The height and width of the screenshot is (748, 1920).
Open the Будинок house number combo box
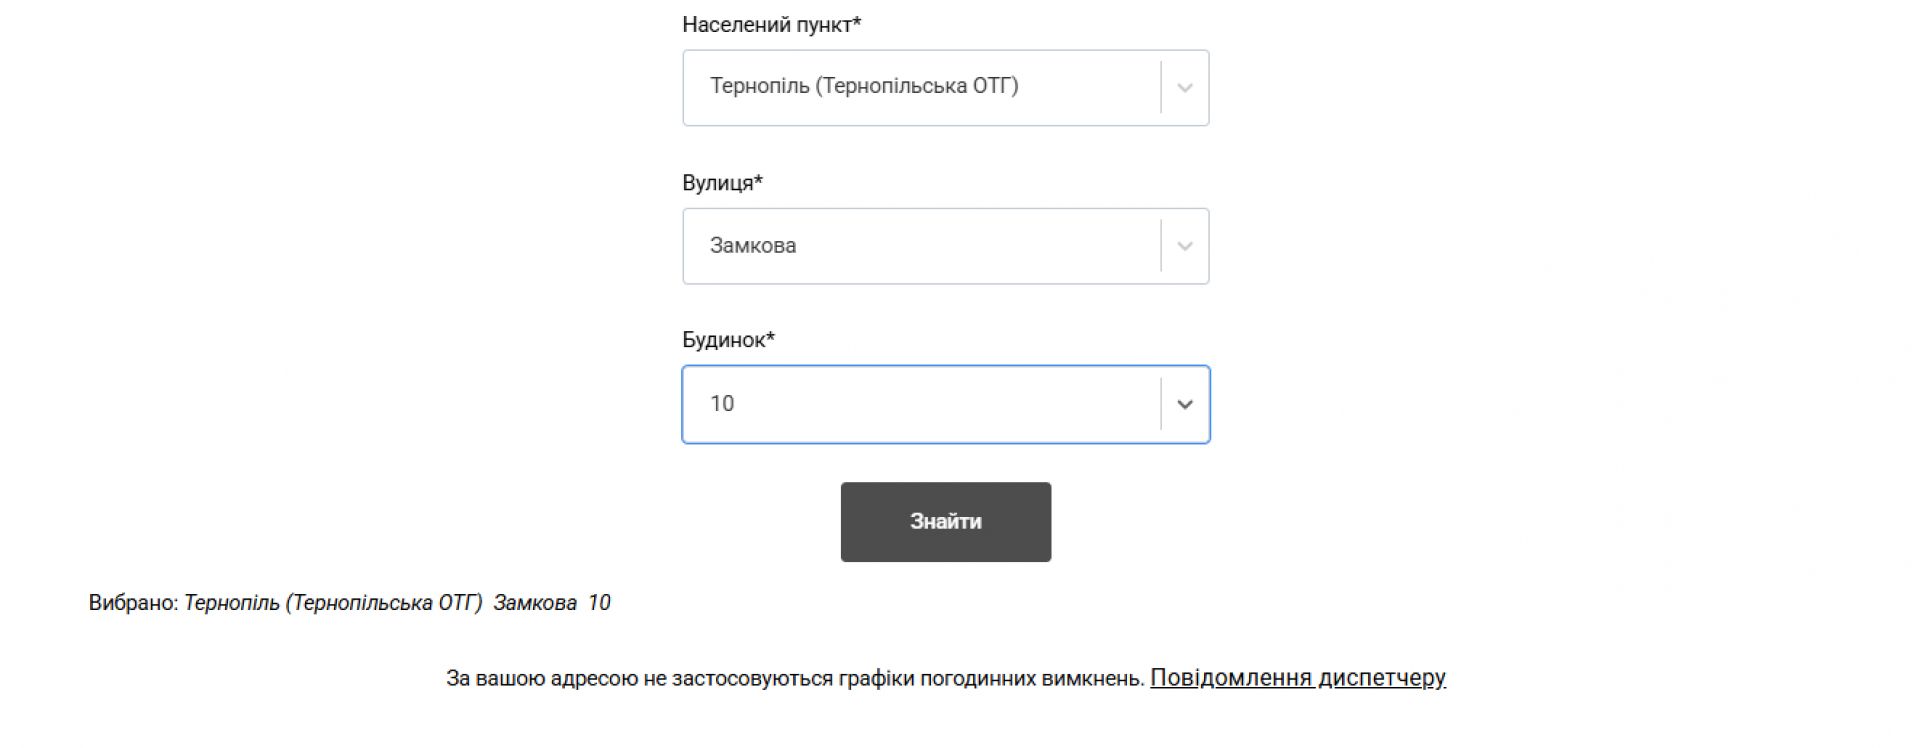(920, 404)
